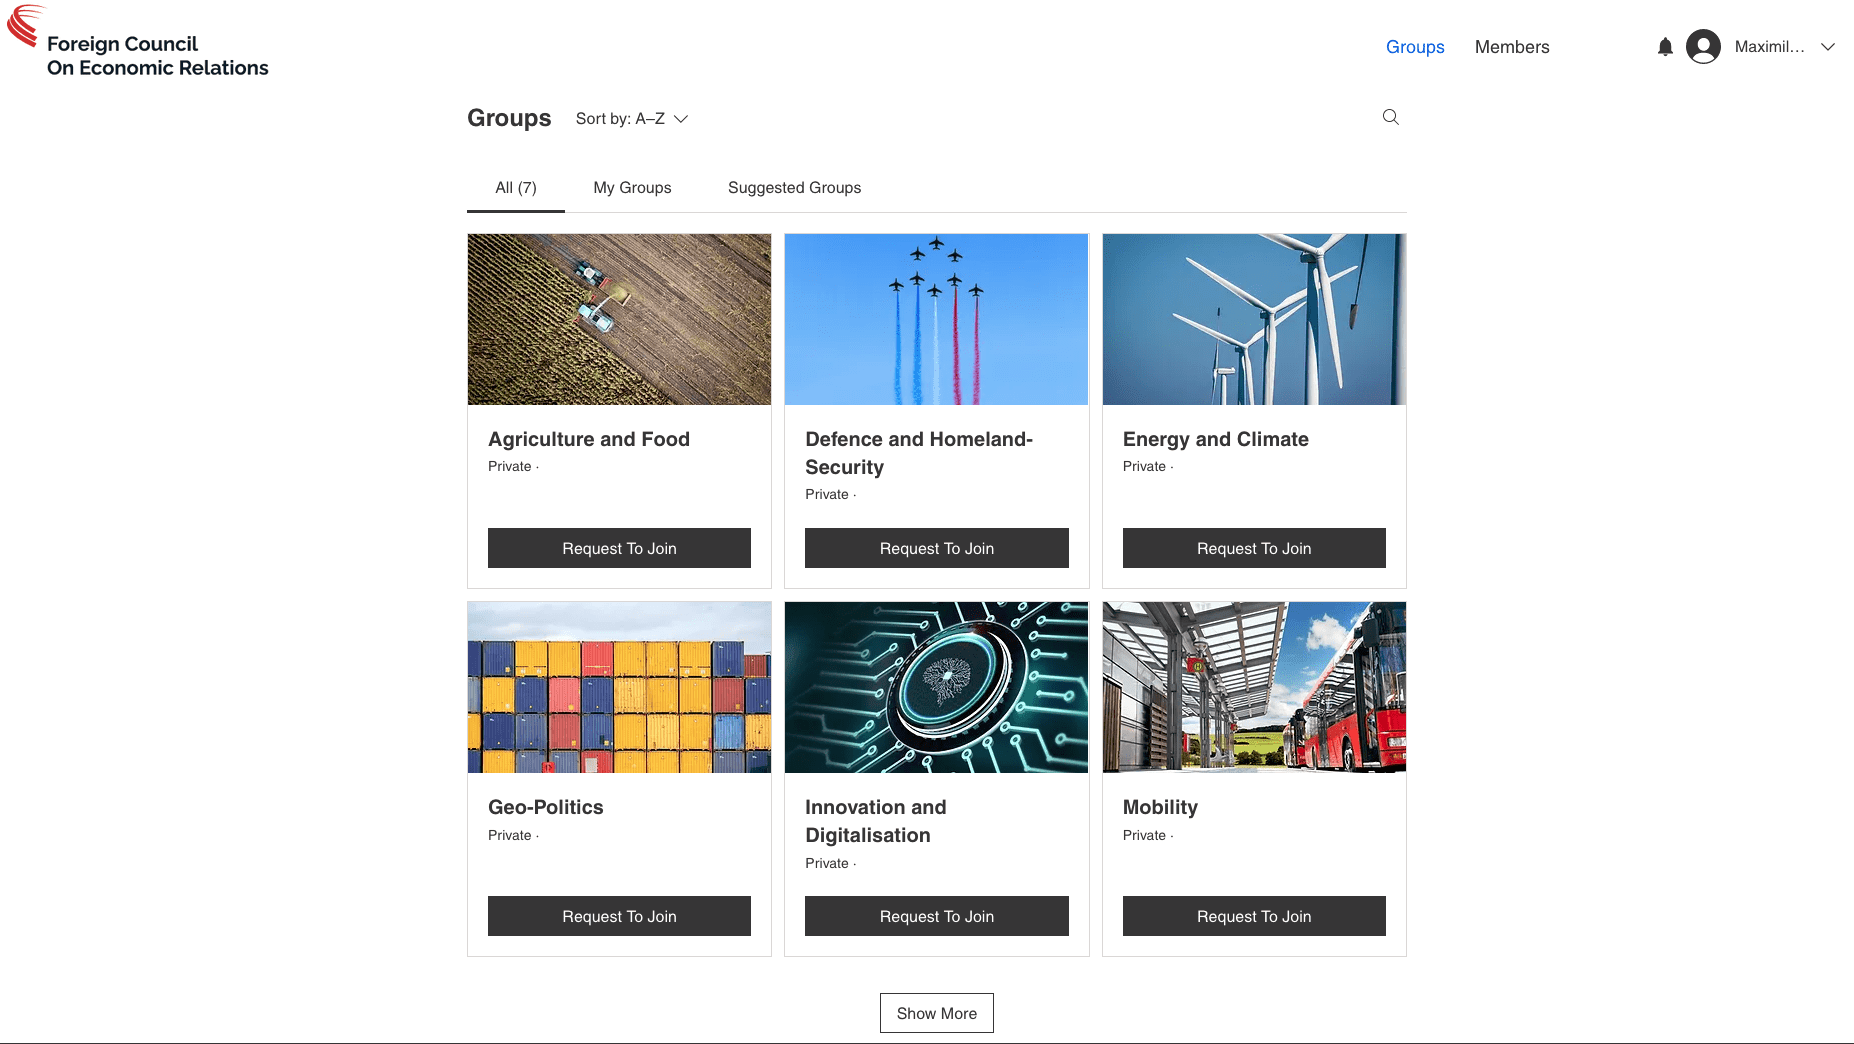
Task: Open the Innovation circuit thumbnail image
Action: (x=937, y=687)
